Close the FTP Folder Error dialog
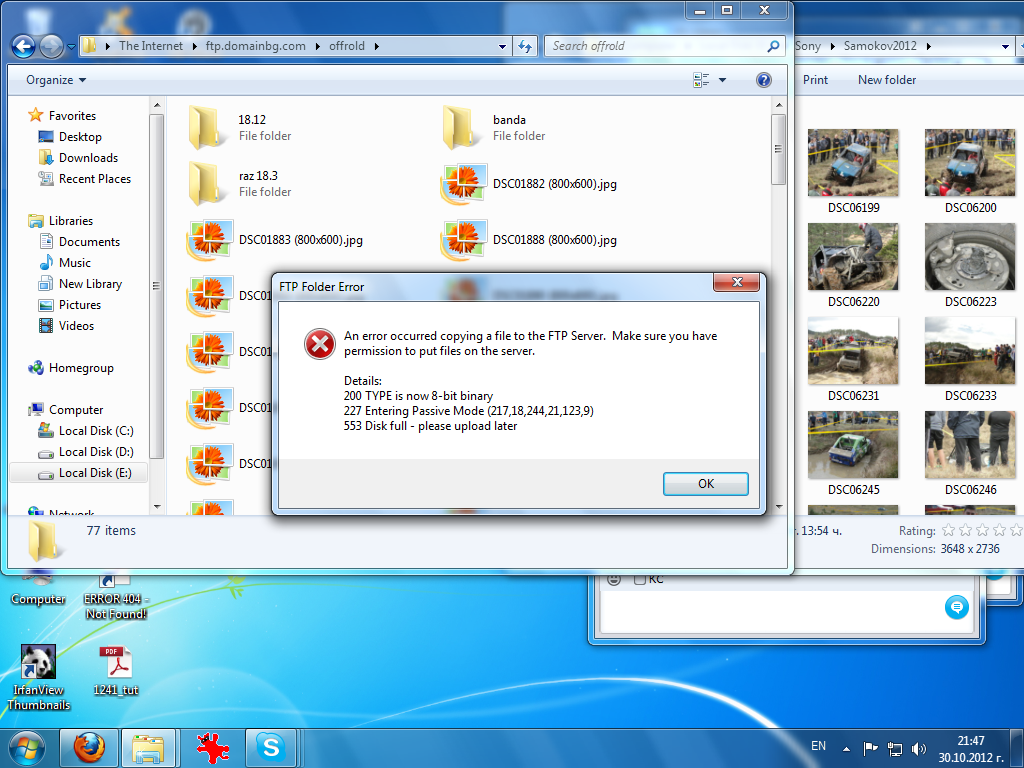The height and width of the screenshot is (768, 1024). pos(737,282)
